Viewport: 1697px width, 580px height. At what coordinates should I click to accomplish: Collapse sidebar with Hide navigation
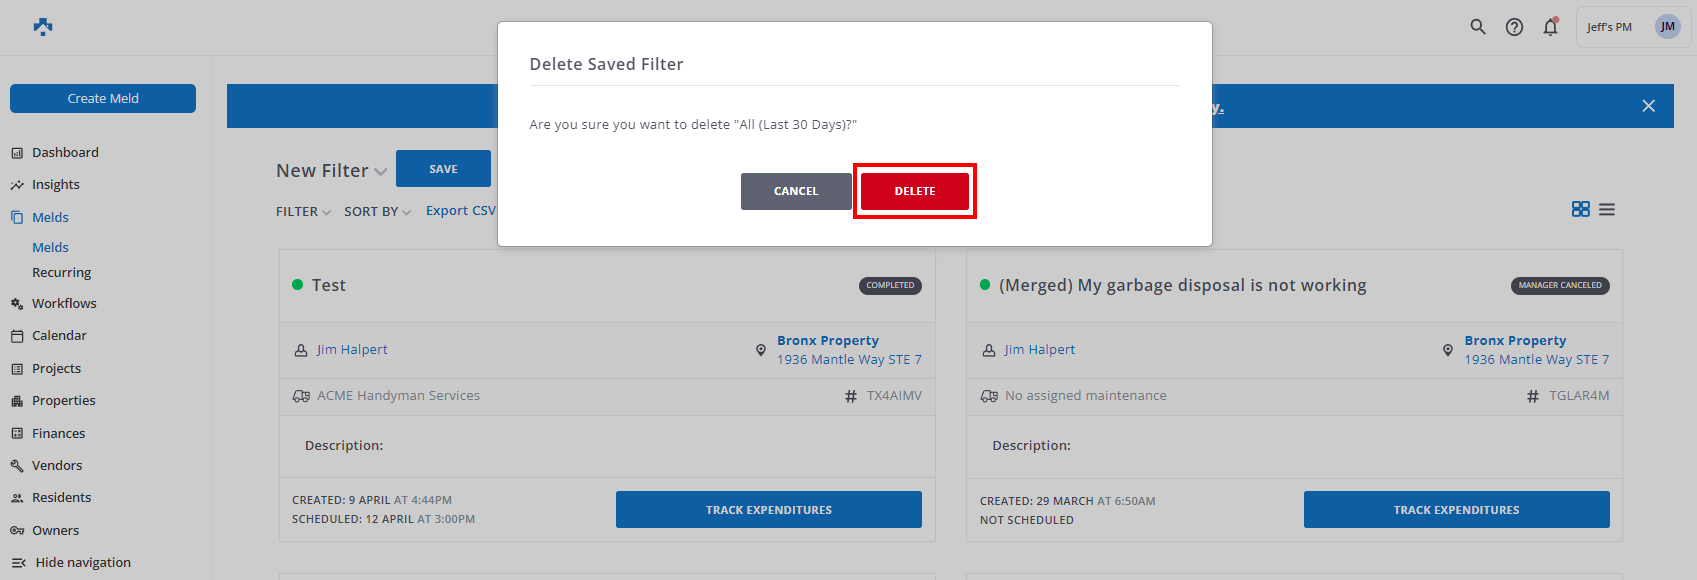(82, 563)
